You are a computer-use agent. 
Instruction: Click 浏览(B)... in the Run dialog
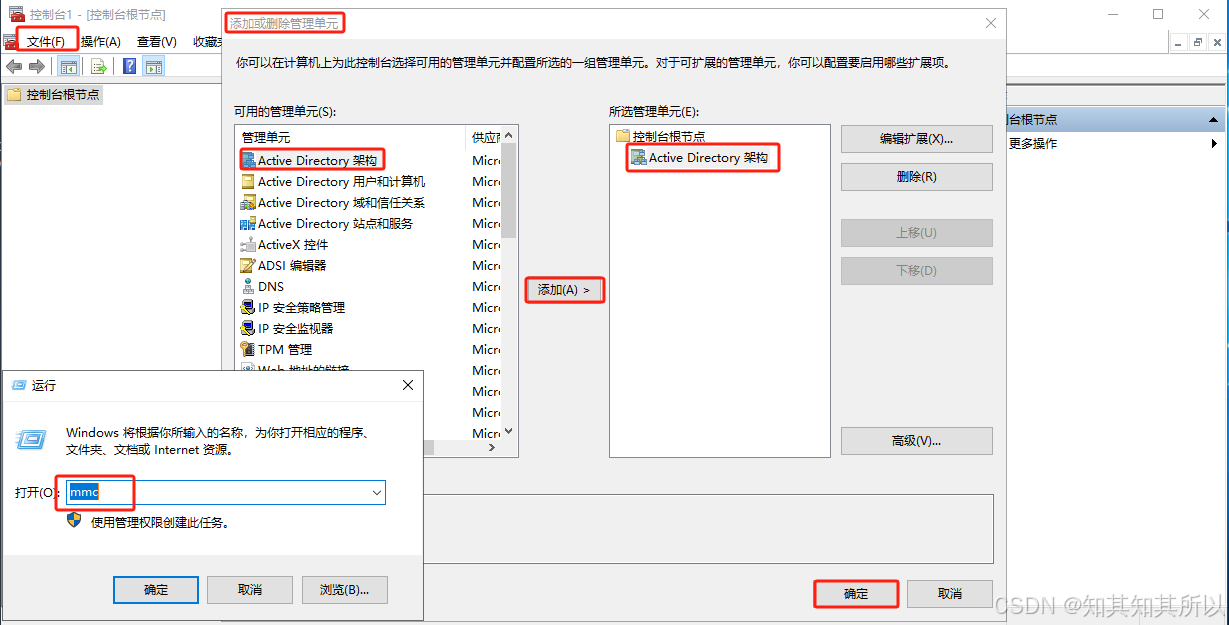pos(344,590)
